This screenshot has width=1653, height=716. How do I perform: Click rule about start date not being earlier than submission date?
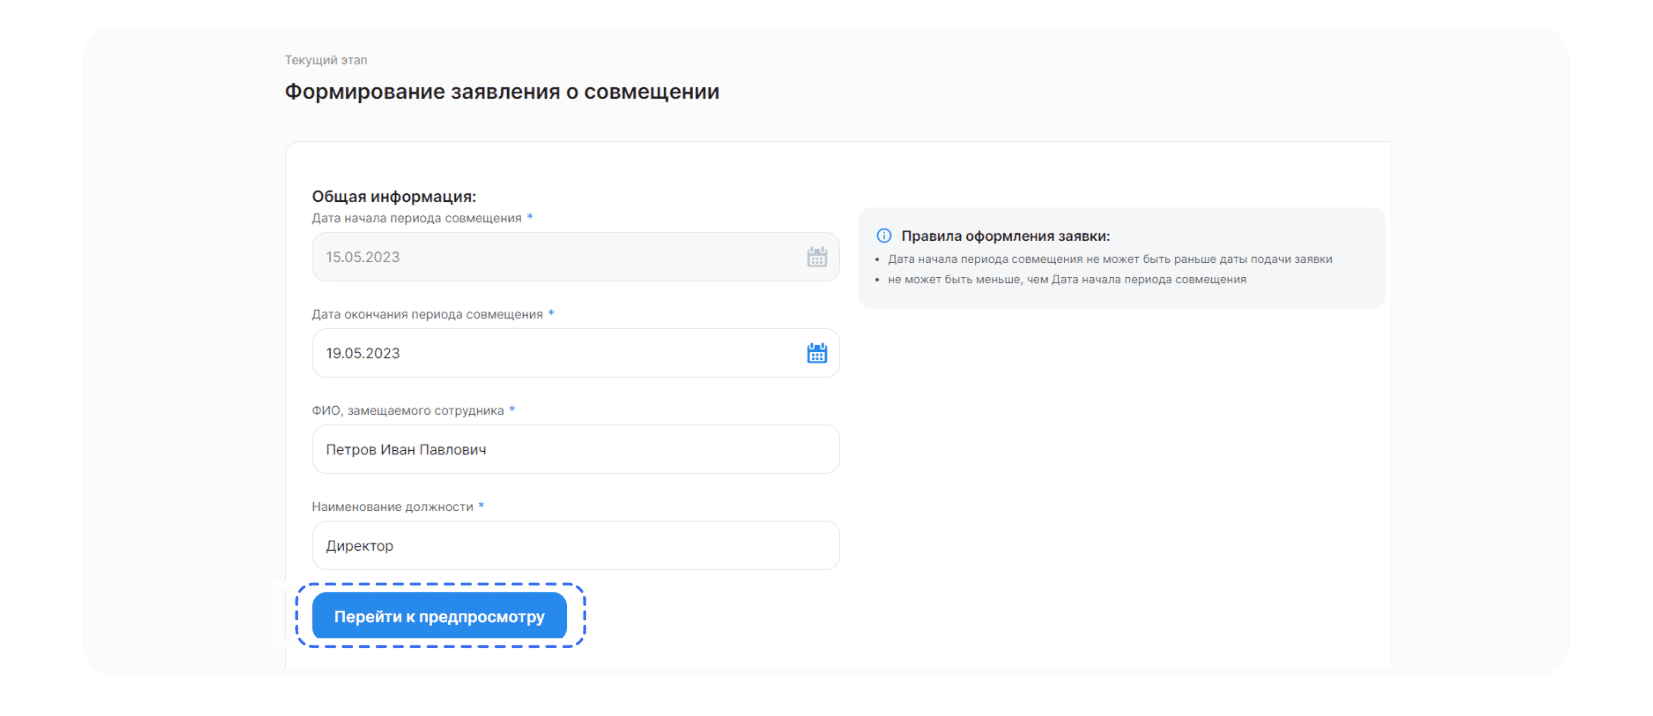pyautogui.click(x=1110, y=259)
